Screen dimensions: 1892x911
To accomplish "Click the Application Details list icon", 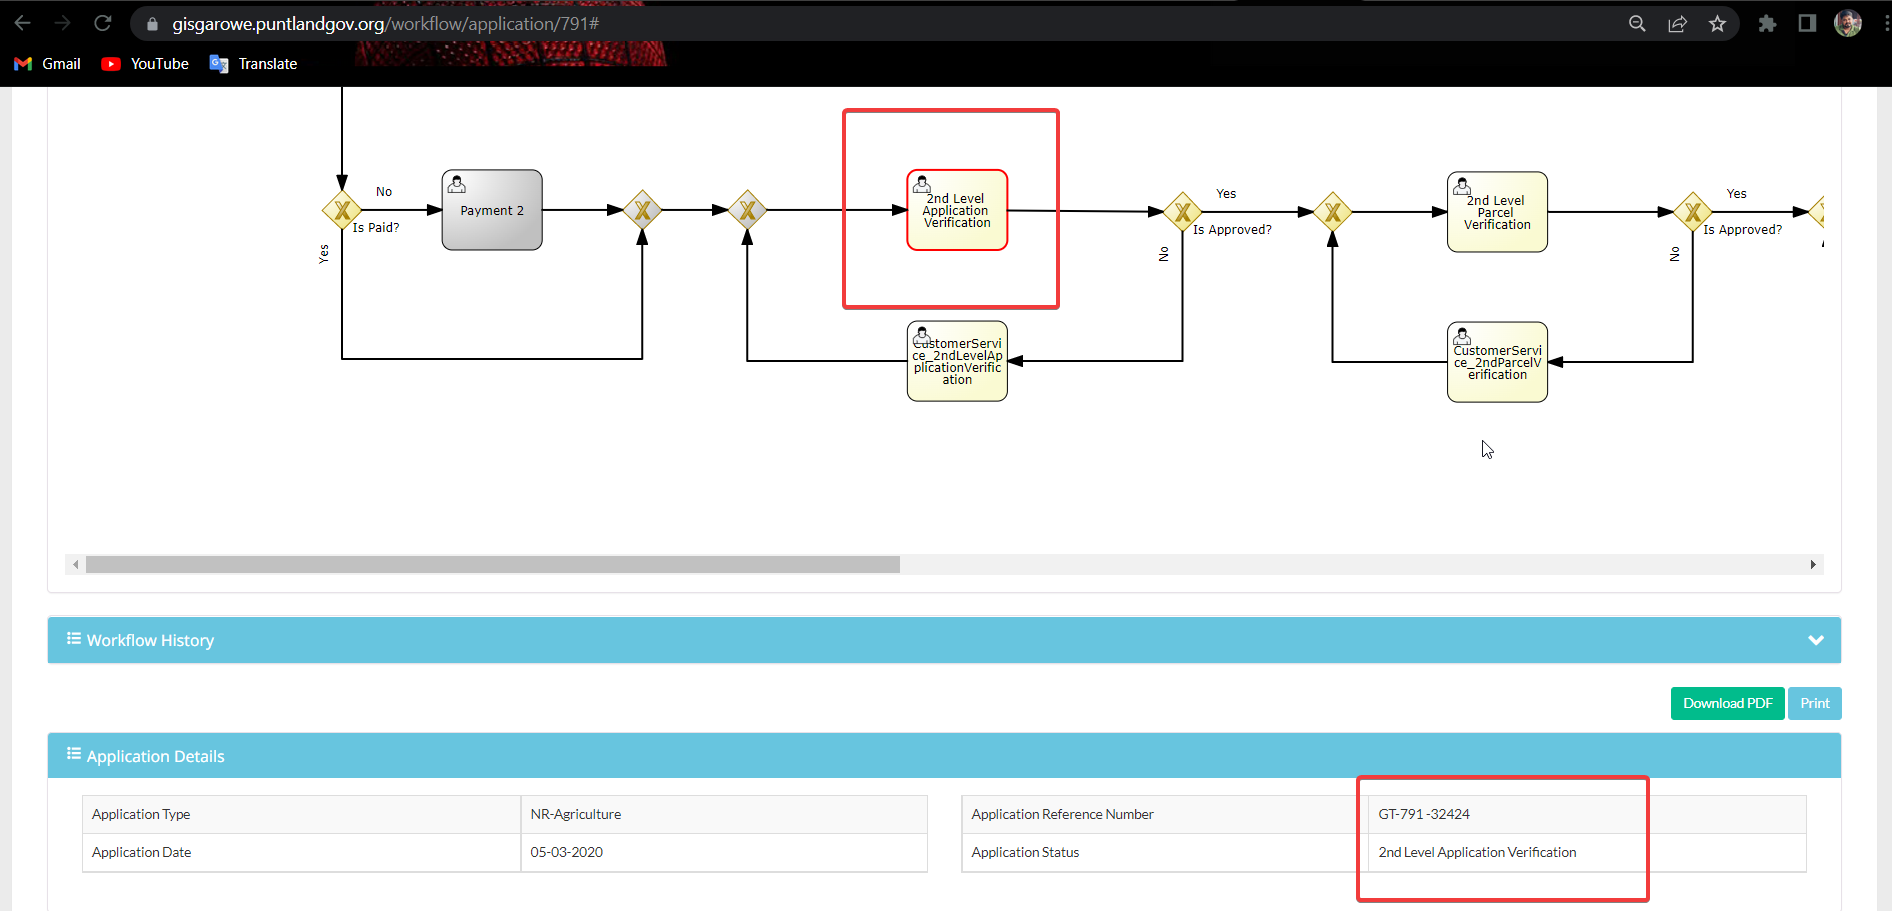I will (x=74, y=754).
